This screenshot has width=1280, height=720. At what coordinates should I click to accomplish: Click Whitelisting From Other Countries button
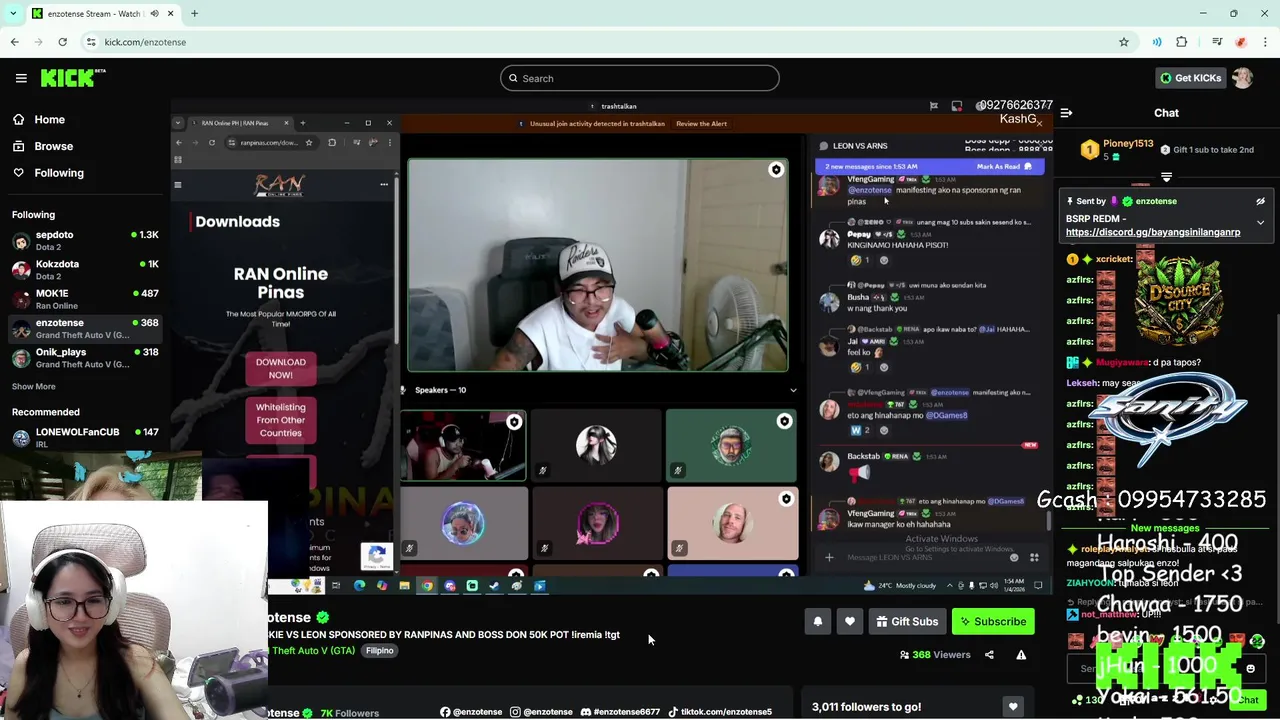[281, 421]
